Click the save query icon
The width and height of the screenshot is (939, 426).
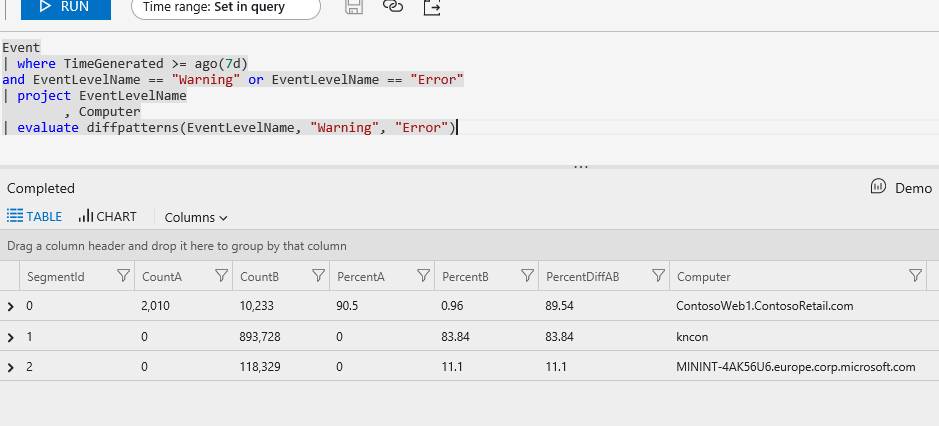[x=353, y=7]
